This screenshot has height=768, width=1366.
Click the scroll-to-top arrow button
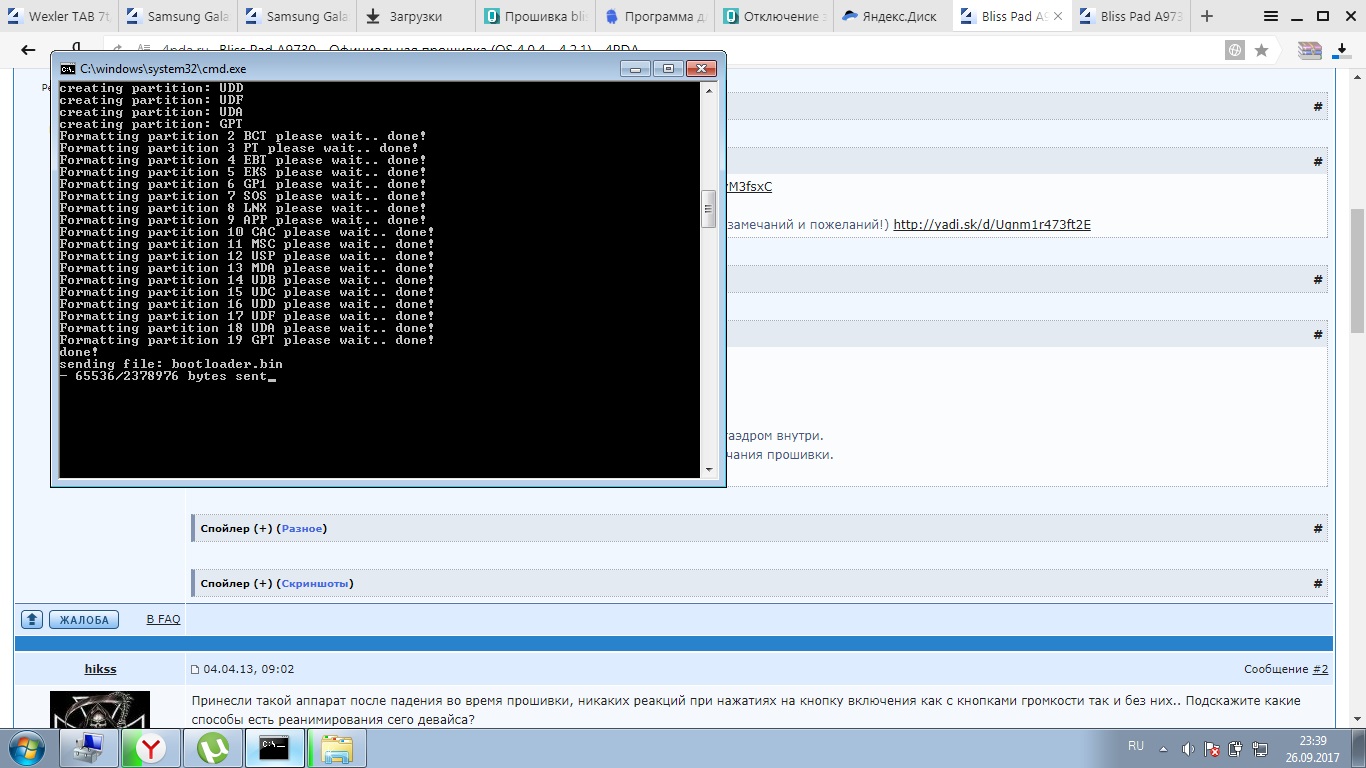click(x=32, y=619)
